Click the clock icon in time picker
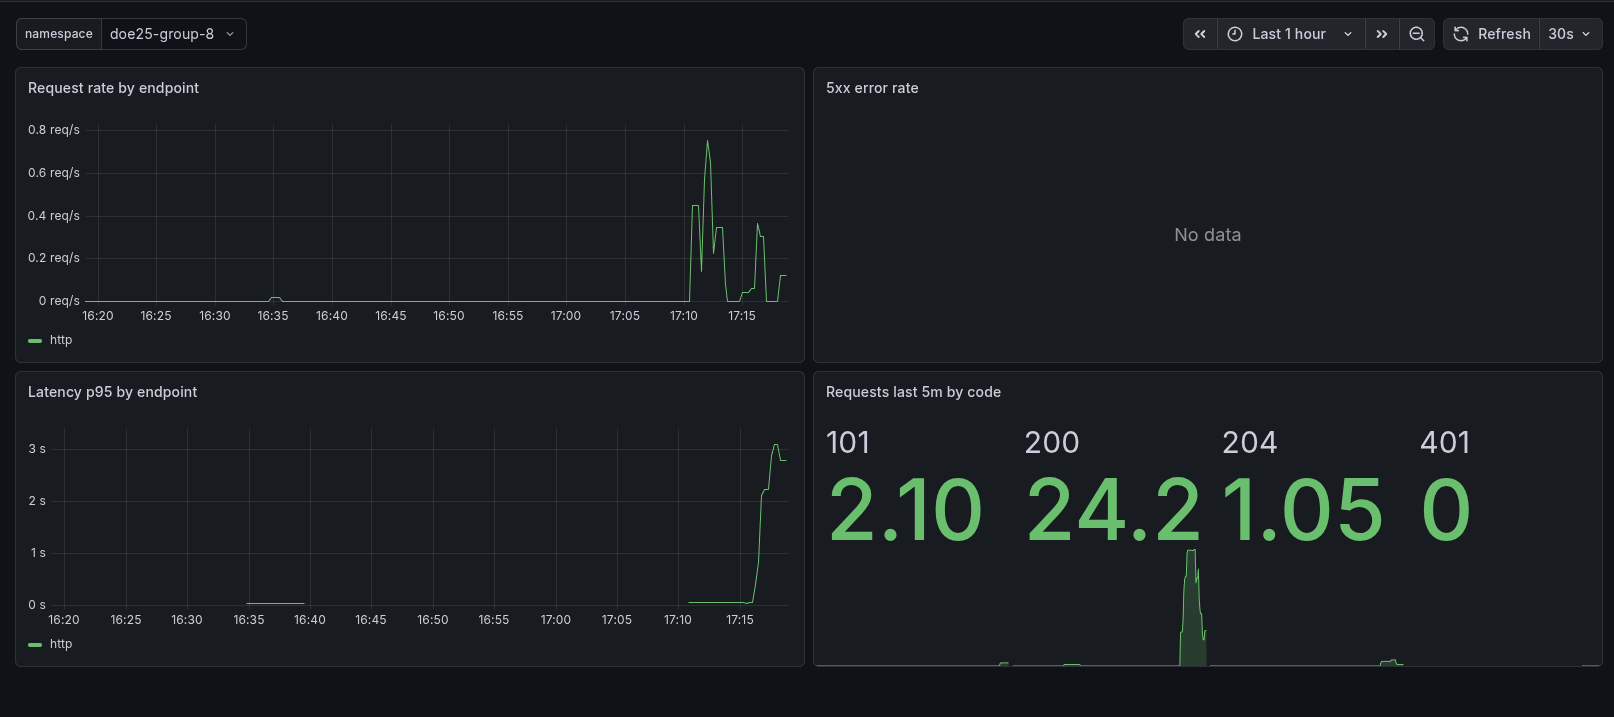This screenshot has width=1614, height=717. [1235, 34]
